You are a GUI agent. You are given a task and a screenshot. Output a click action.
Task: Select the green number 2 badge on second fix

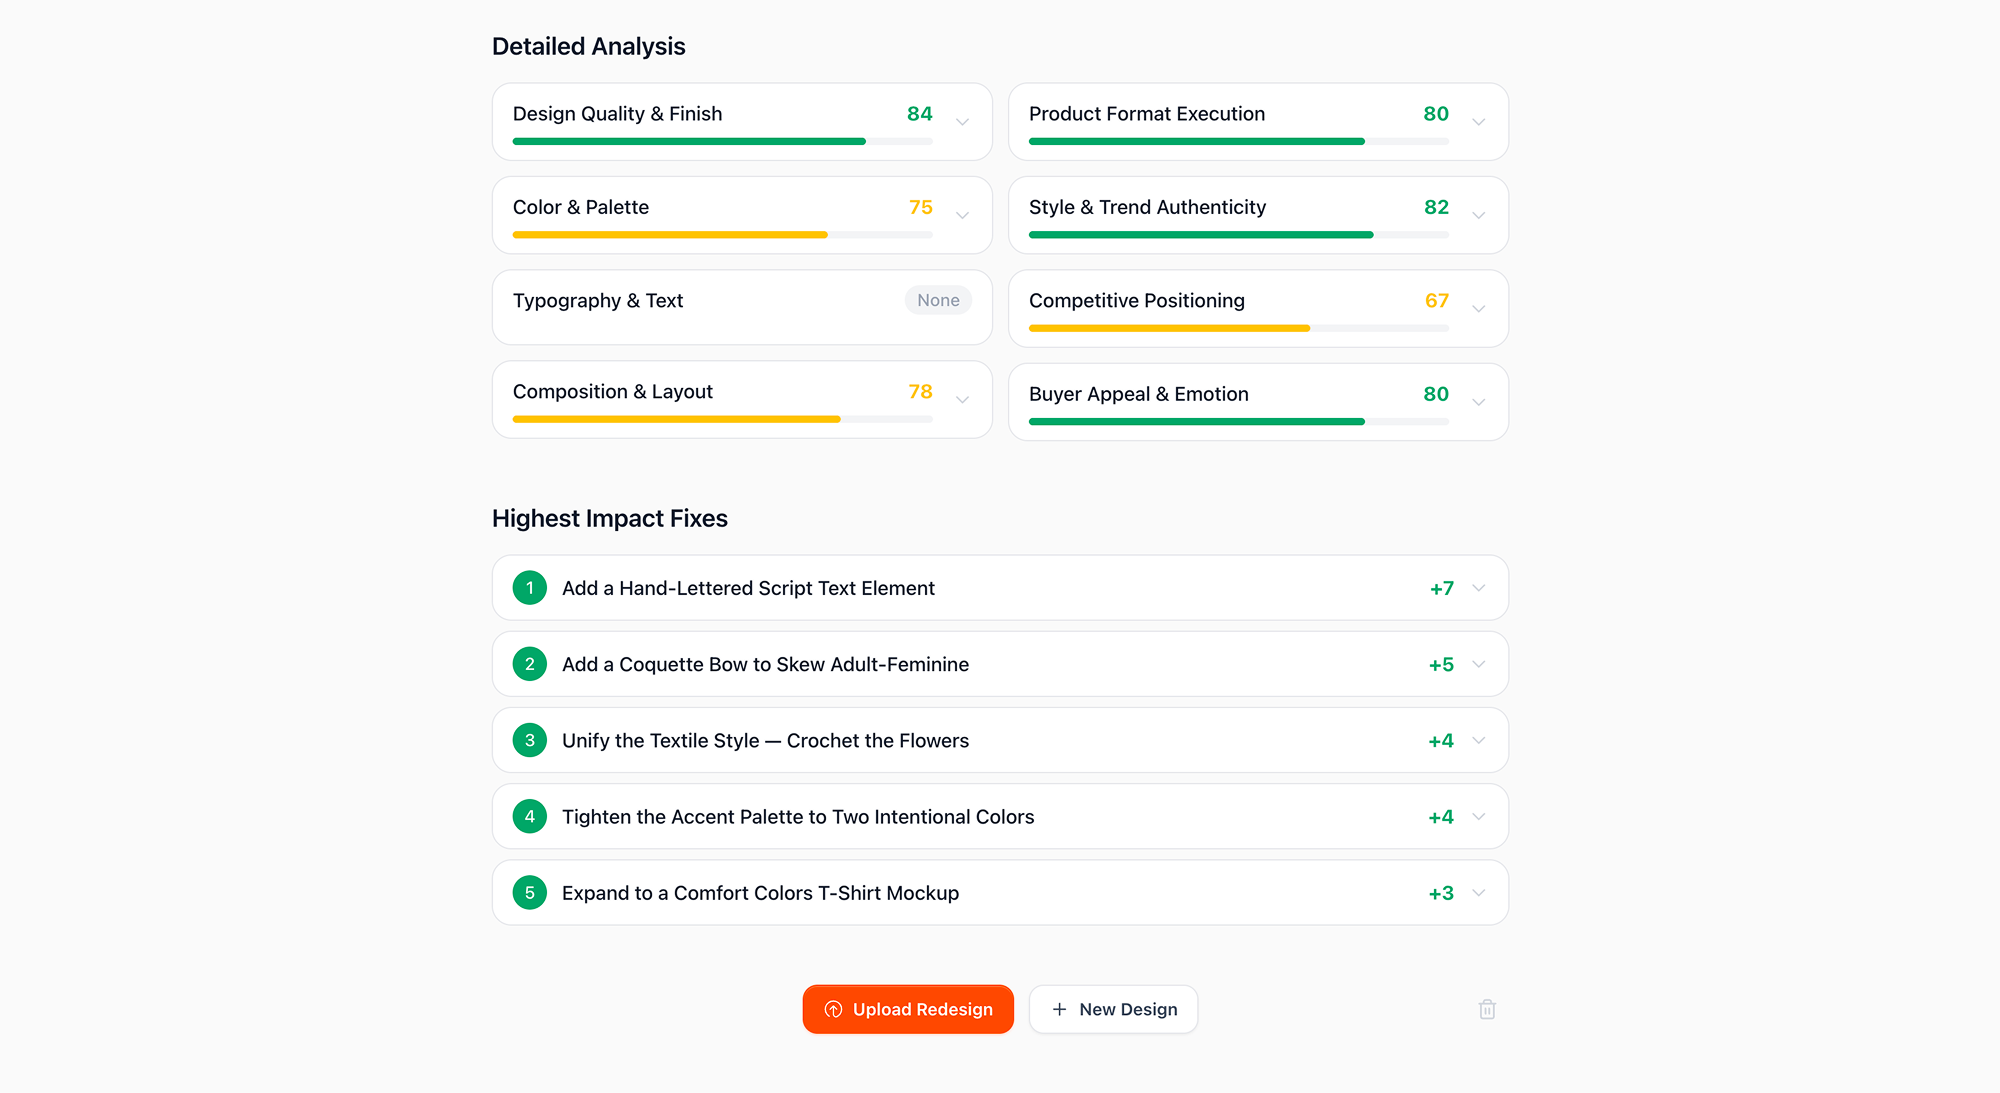point(529,663)
